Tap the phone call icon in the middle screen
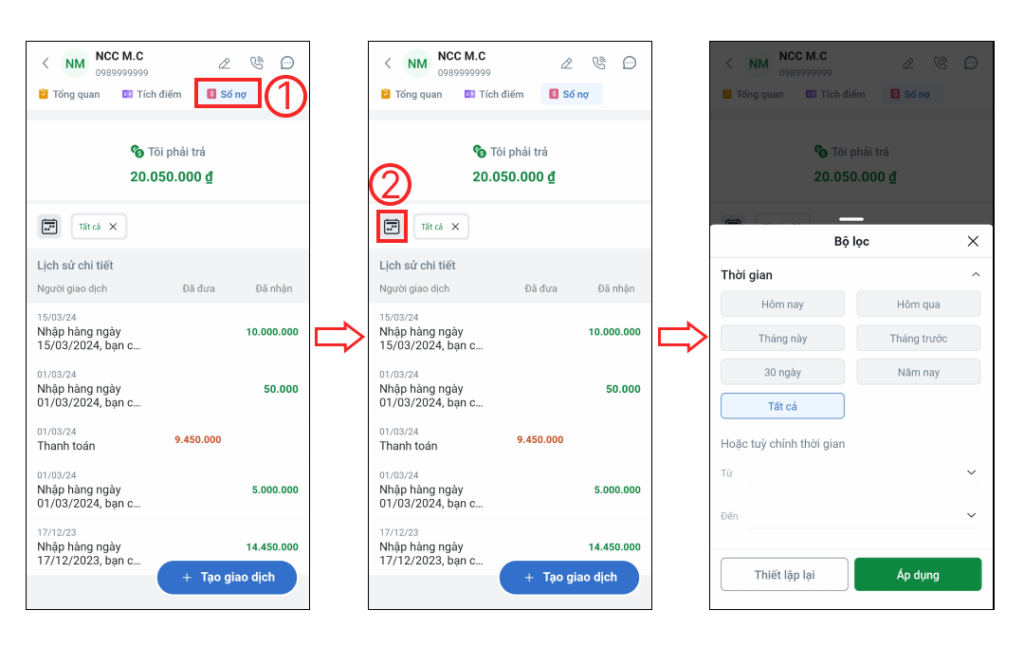Screen dimensions: 1024x647 click(x=599, y=63)
